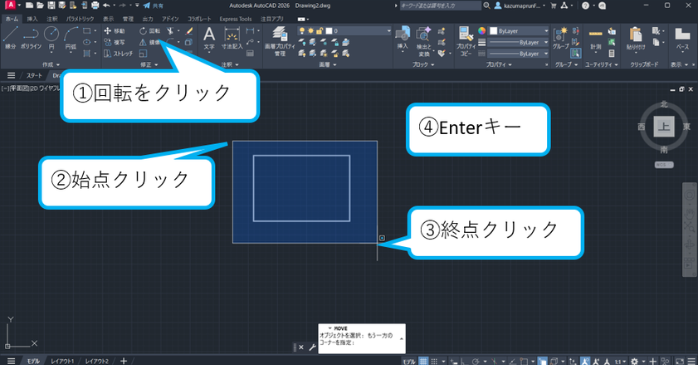
Task: Click the Copy (複写) tool
Action: click(x=114, y=42)
